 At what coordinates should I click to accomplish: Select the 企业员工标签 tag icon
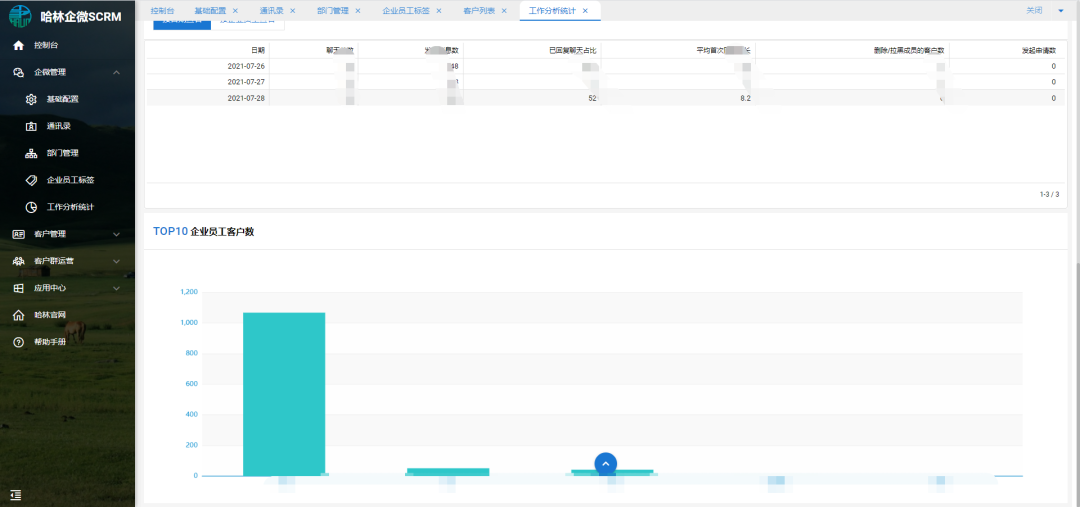pos(32,180)
